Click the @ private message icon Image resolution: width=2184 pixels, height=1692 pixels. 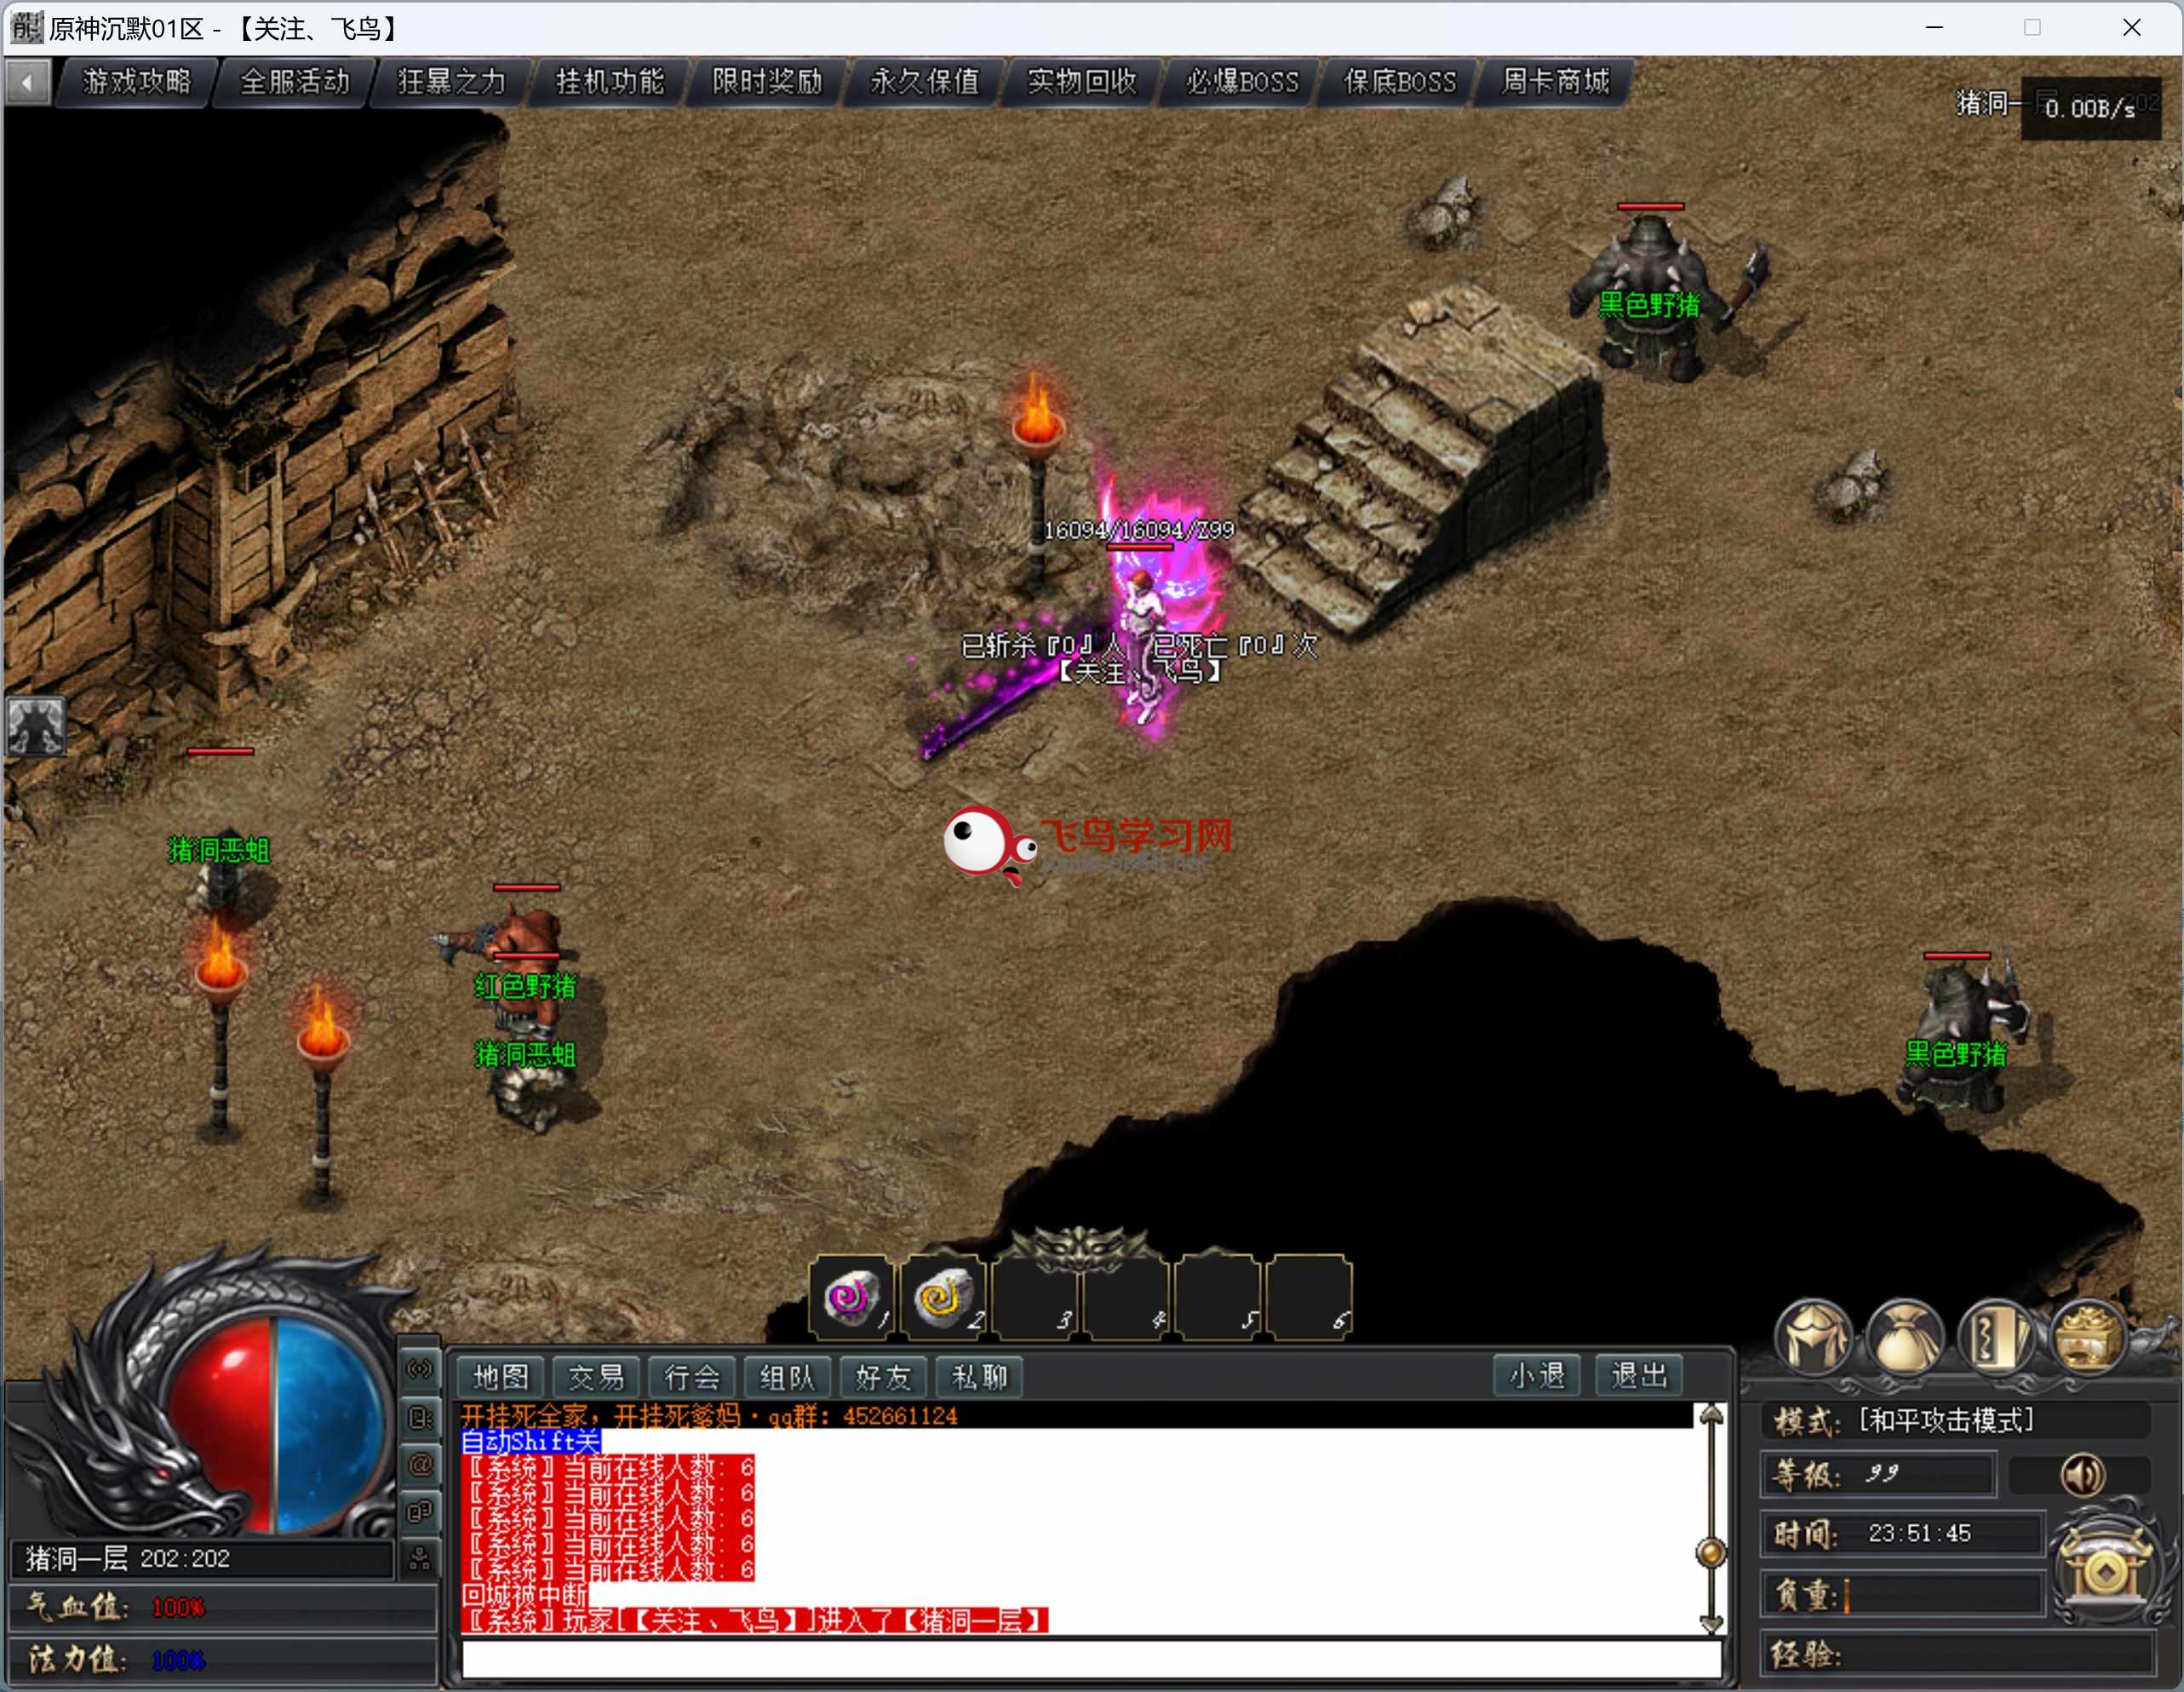(420, 1465)
